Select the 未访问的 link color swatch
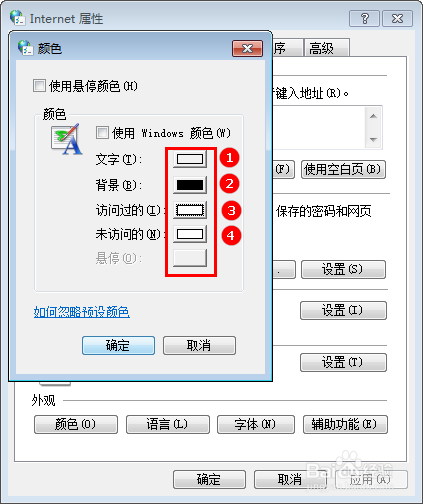 coord(190,234)
